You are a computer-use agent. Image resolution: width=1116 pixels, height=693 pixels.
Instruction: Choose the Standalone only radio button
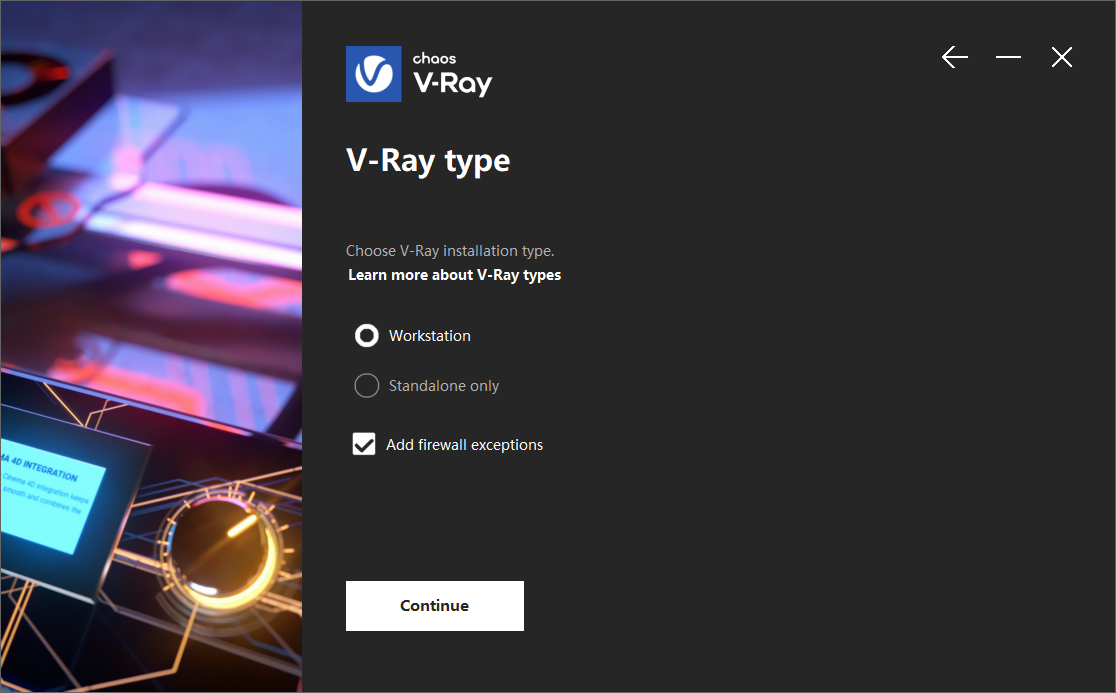tap(367, 386)
